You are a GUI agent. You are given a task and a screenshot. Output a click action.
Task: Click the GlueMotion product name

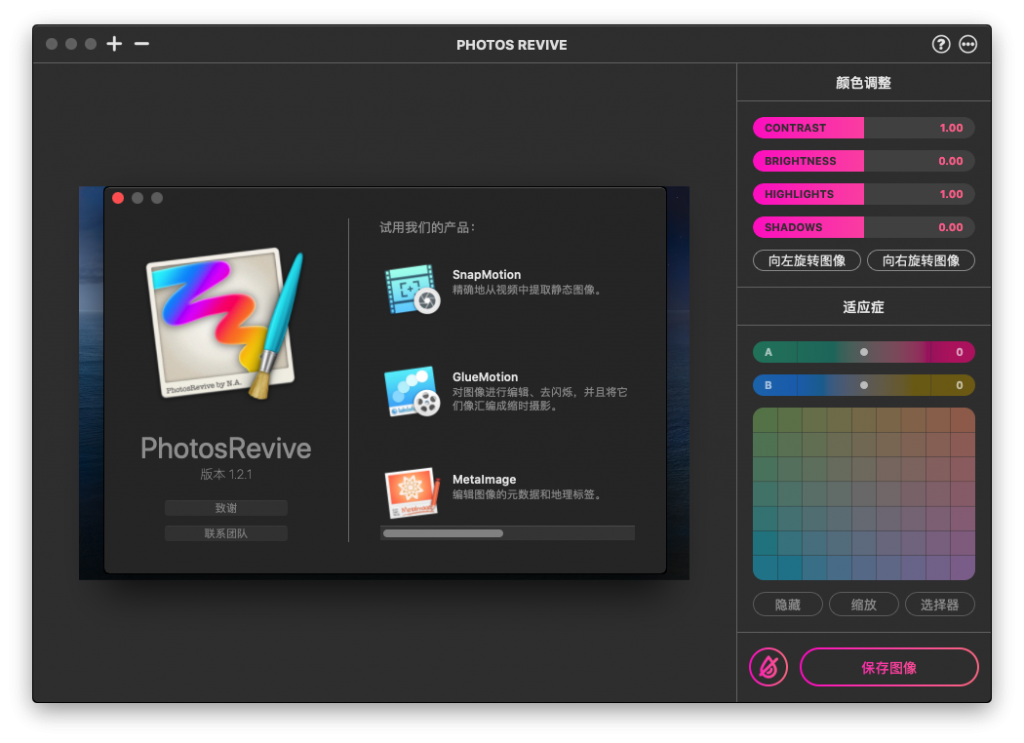(485, 377)
